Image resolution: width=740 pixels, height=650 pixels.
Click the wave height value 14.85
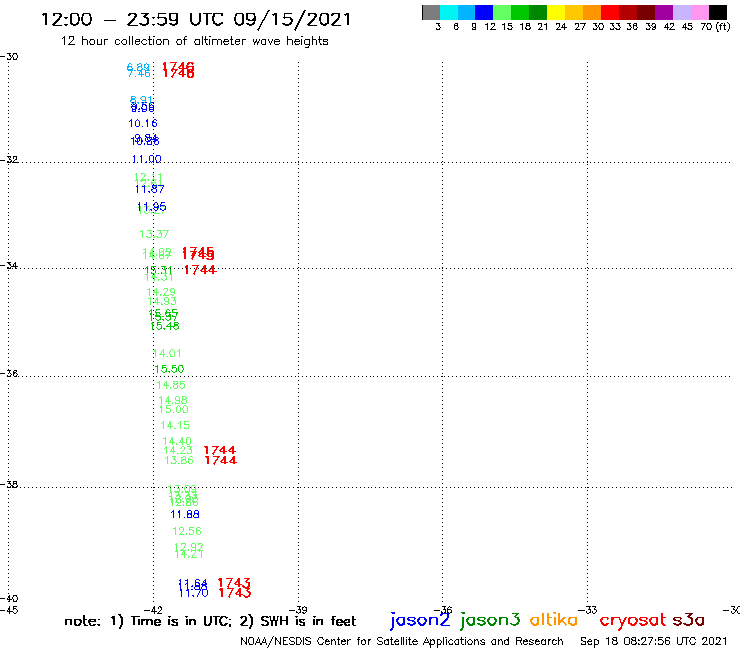click(x=171, y=385)
